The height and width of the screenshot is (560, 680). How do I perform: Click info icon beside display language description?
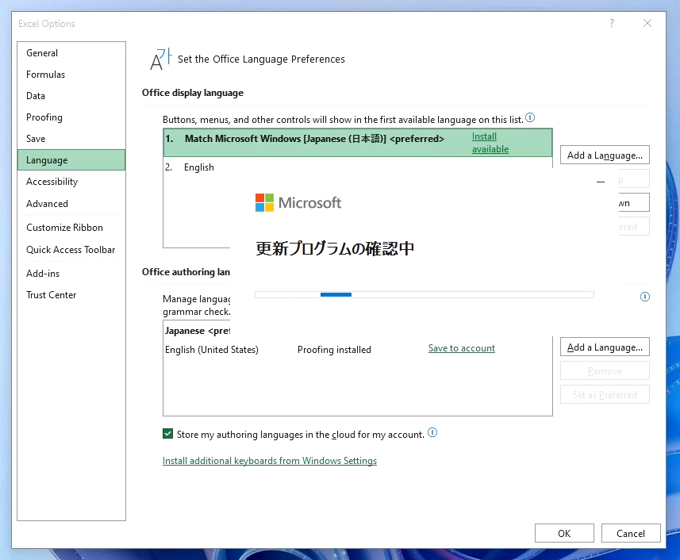point(530,118)
